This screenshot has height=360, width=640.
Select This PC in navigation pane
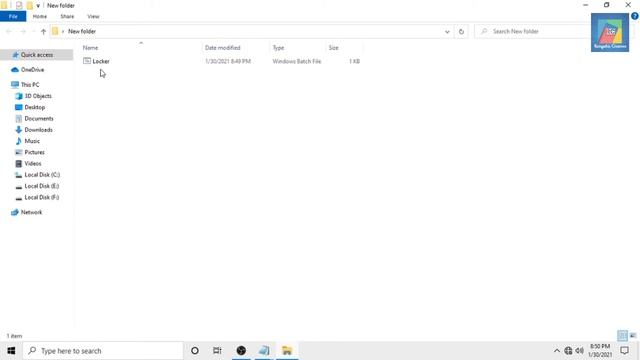pyautogui.click(x=30, y=84)
